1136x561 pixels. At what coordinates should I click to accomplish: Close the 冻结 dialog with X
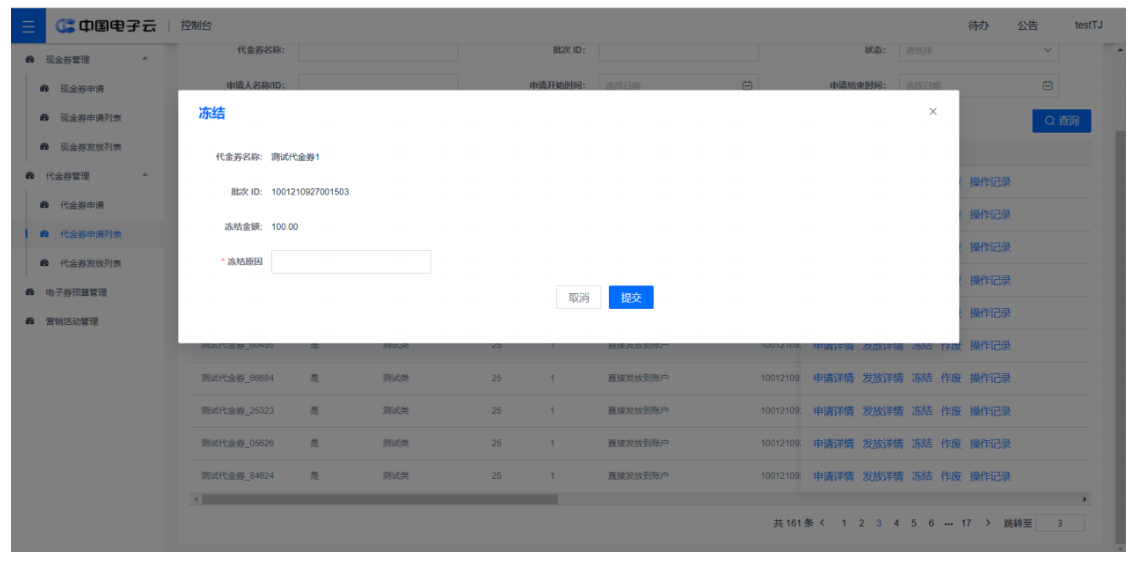coord(932,112)
